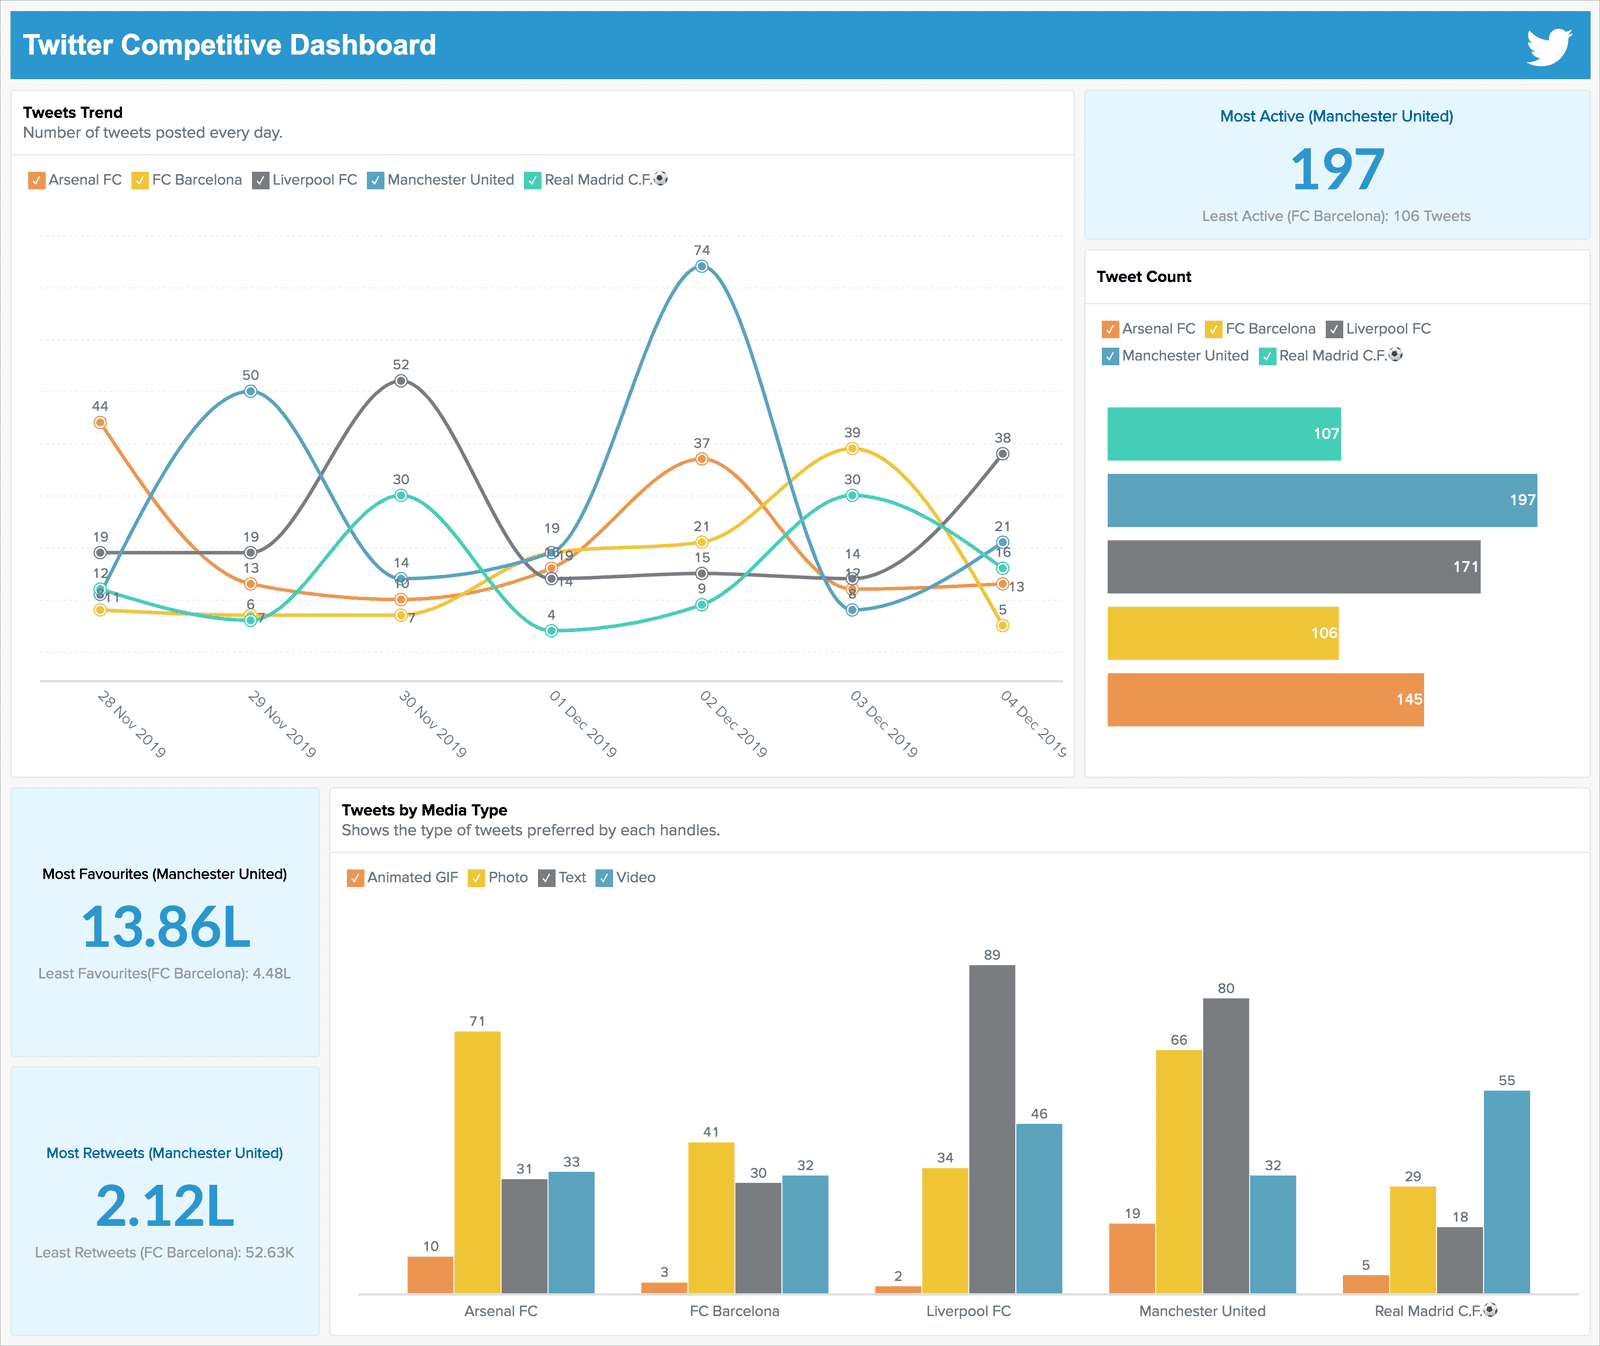Uncheck Animated GIF media type legend
This screenshot has width=1600, height=1346.
pos(355,878)
